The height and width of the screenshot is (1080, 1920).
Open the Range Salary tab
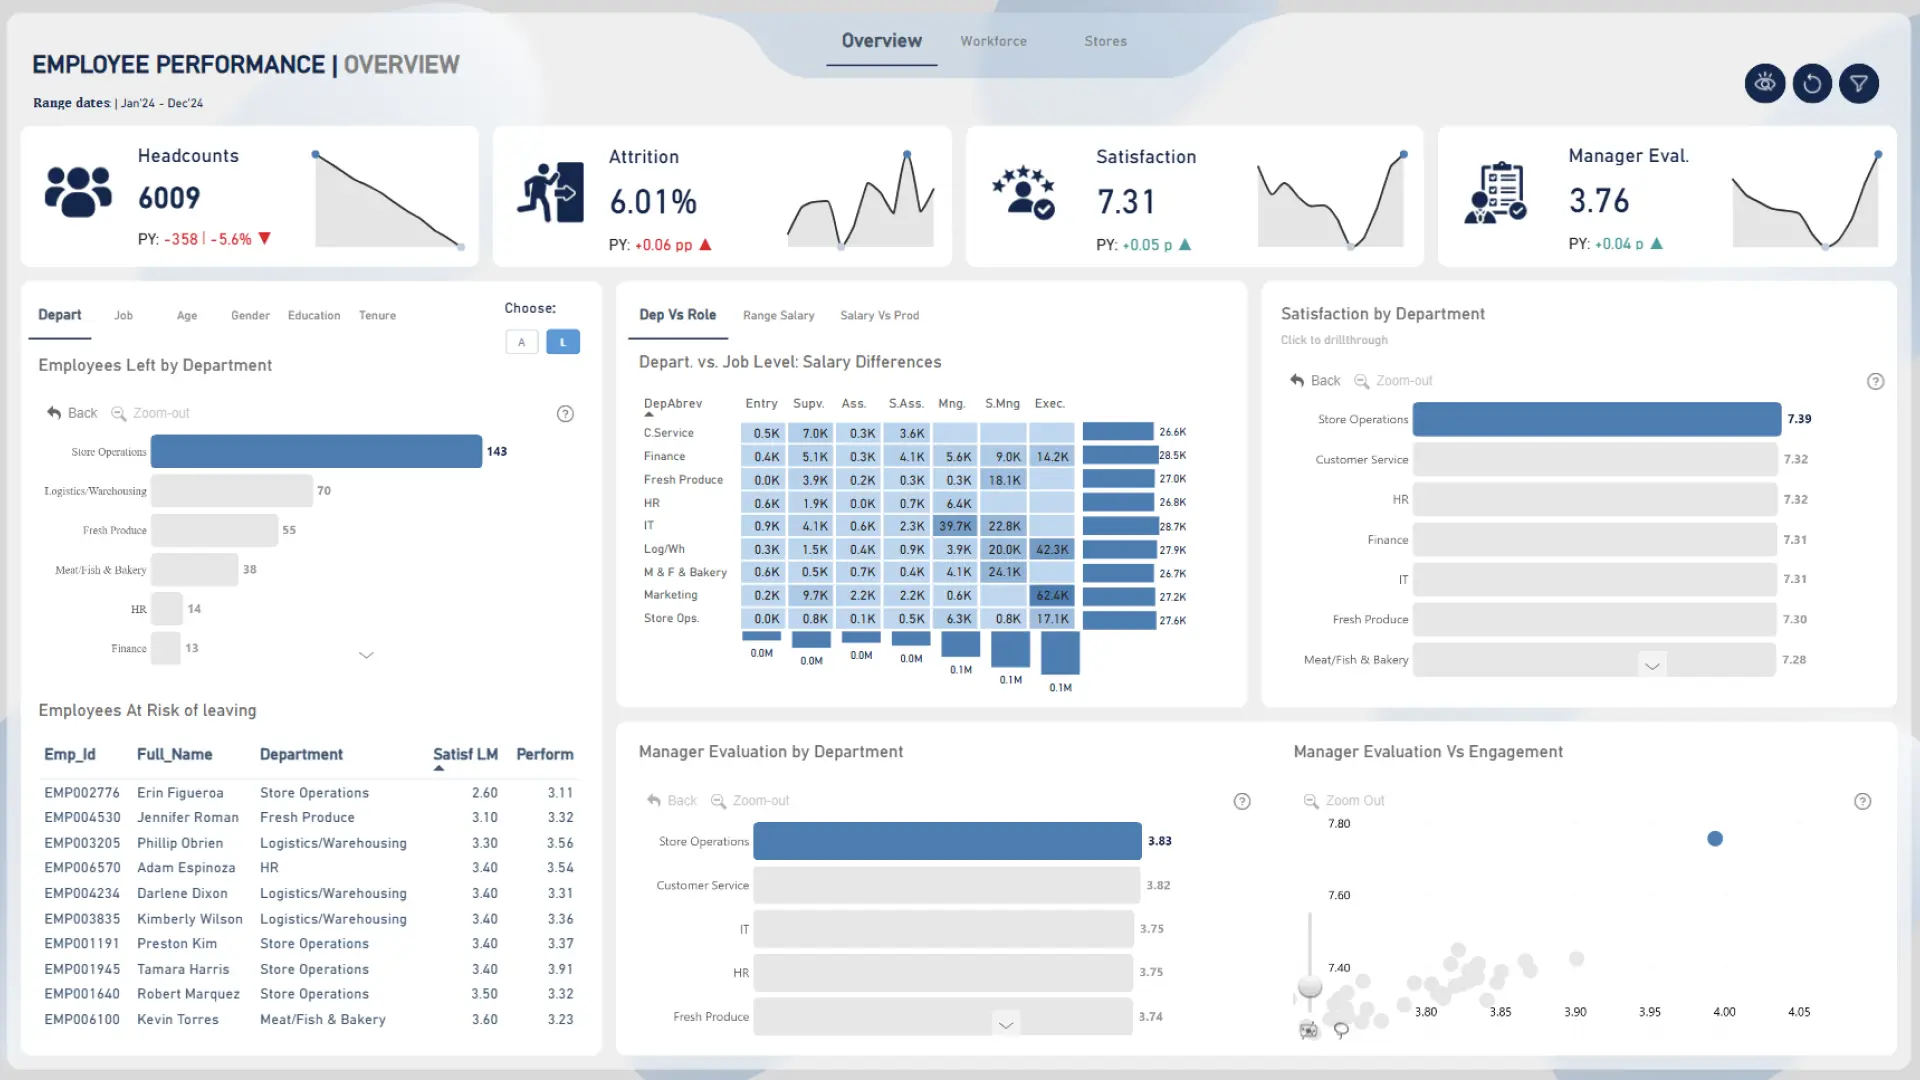click(x=778, y=315)
